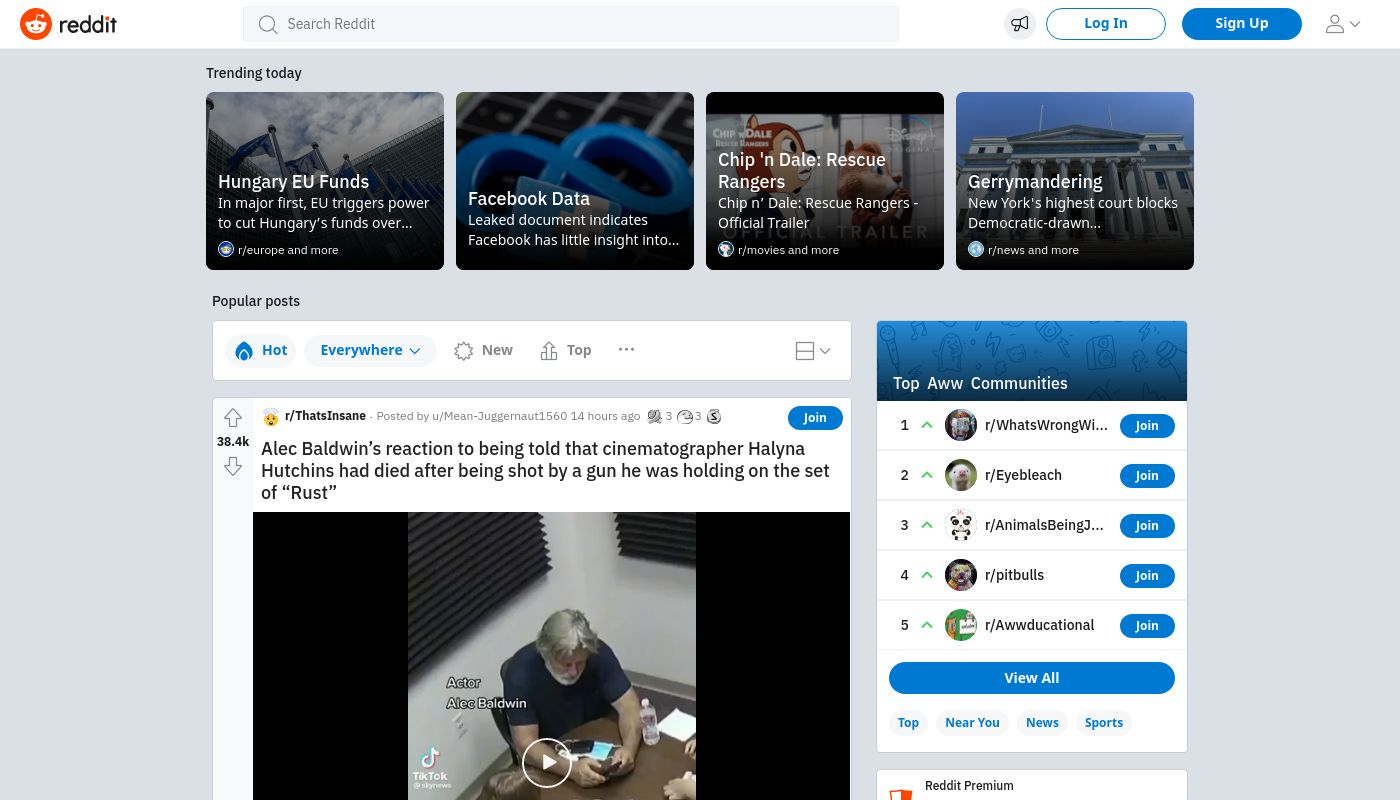Click the r/AnimalsBeingJ... panda avatar
The height and width of the screenshot is (800, 1400).
coord(961,525)
